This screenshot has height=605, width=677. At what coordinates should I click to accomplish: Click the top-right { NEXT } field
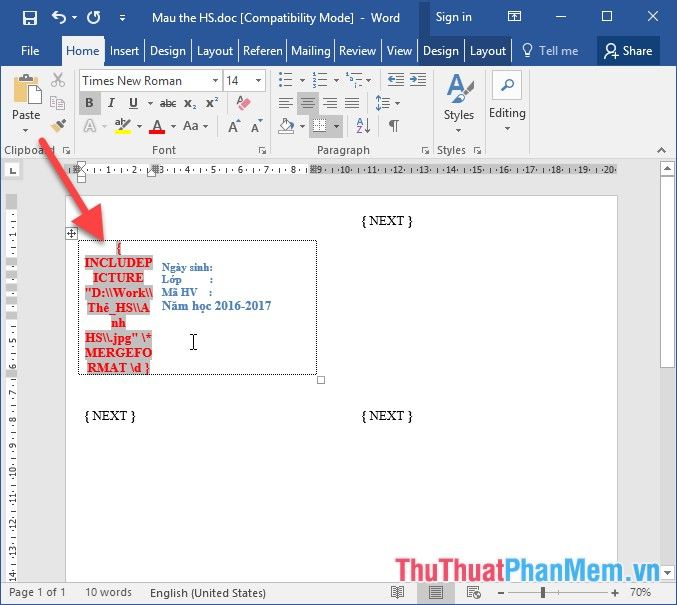click(x=387, y=221)
